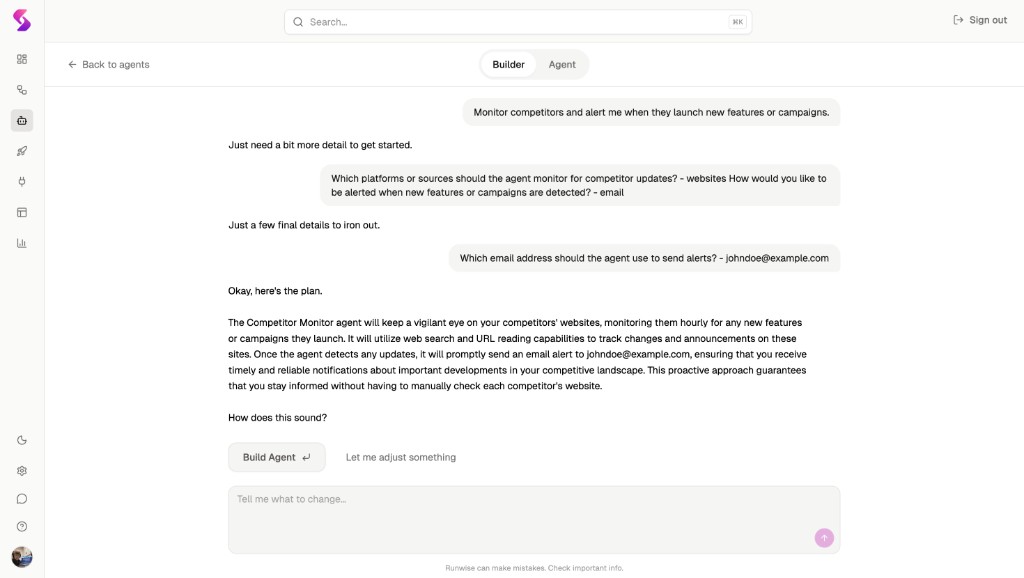Open the integrations plug icon in sidebar
The width and height of the screenshot is (1024, 578).
click(x=22, y=182)
